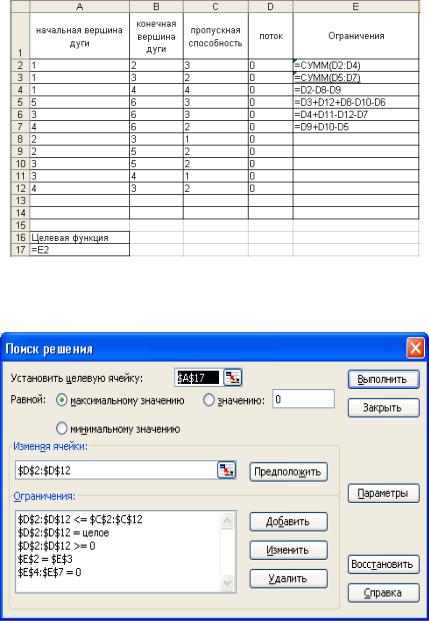Open Справка help button
Screen dimensions: 429x621
[383, 593]
